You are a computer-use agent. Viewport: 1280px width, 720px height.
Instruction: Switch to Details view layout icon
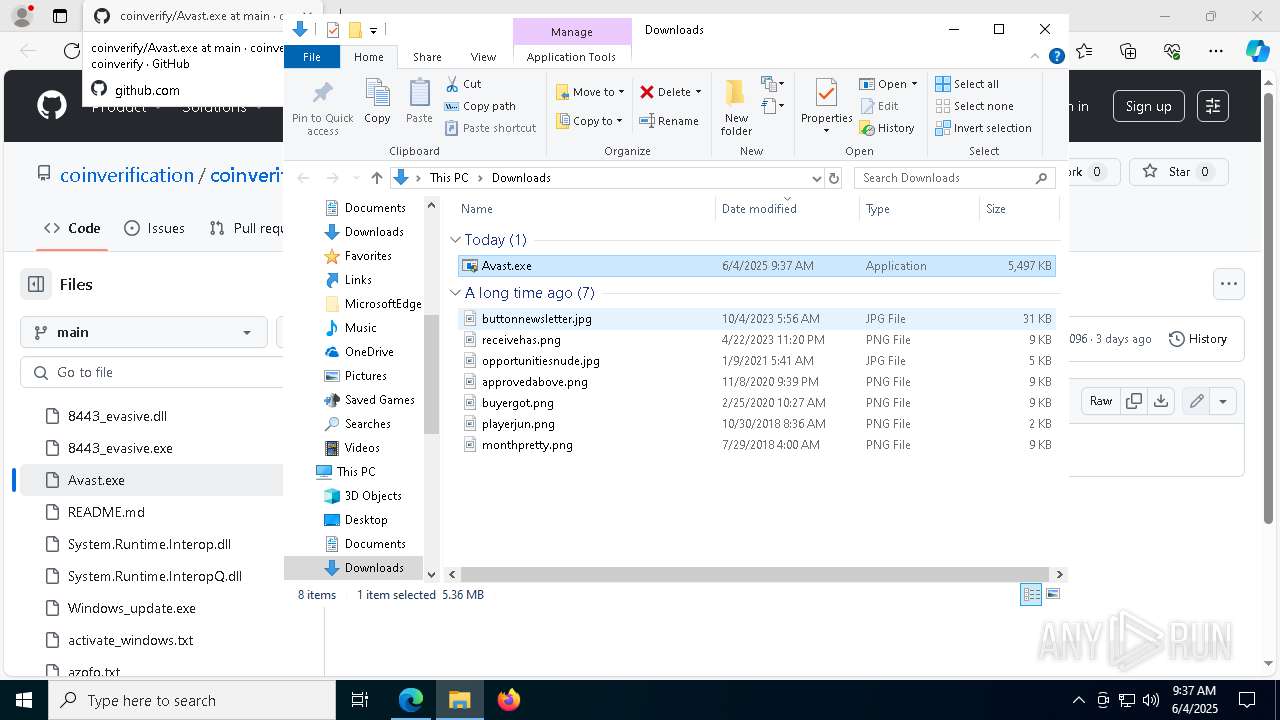pos(1030,595)
